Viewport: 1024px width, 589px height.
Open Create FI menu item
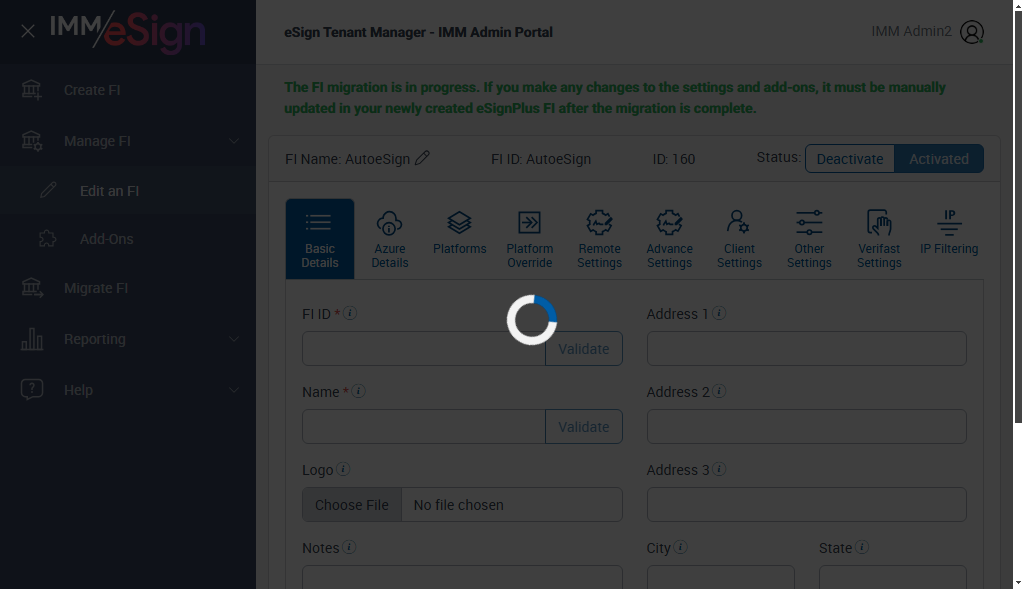tap(128, 90)
